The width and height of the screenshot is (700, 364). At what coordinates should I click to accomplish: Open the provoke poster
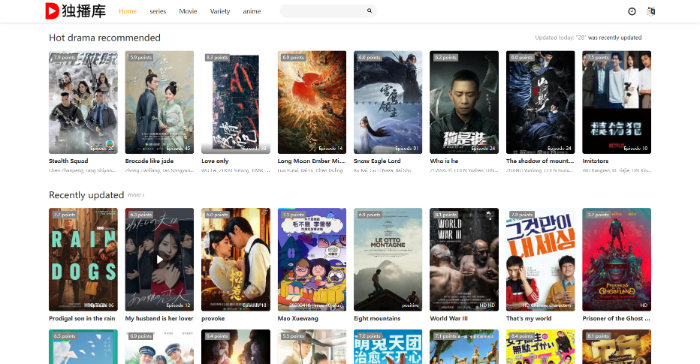point(236,259)
